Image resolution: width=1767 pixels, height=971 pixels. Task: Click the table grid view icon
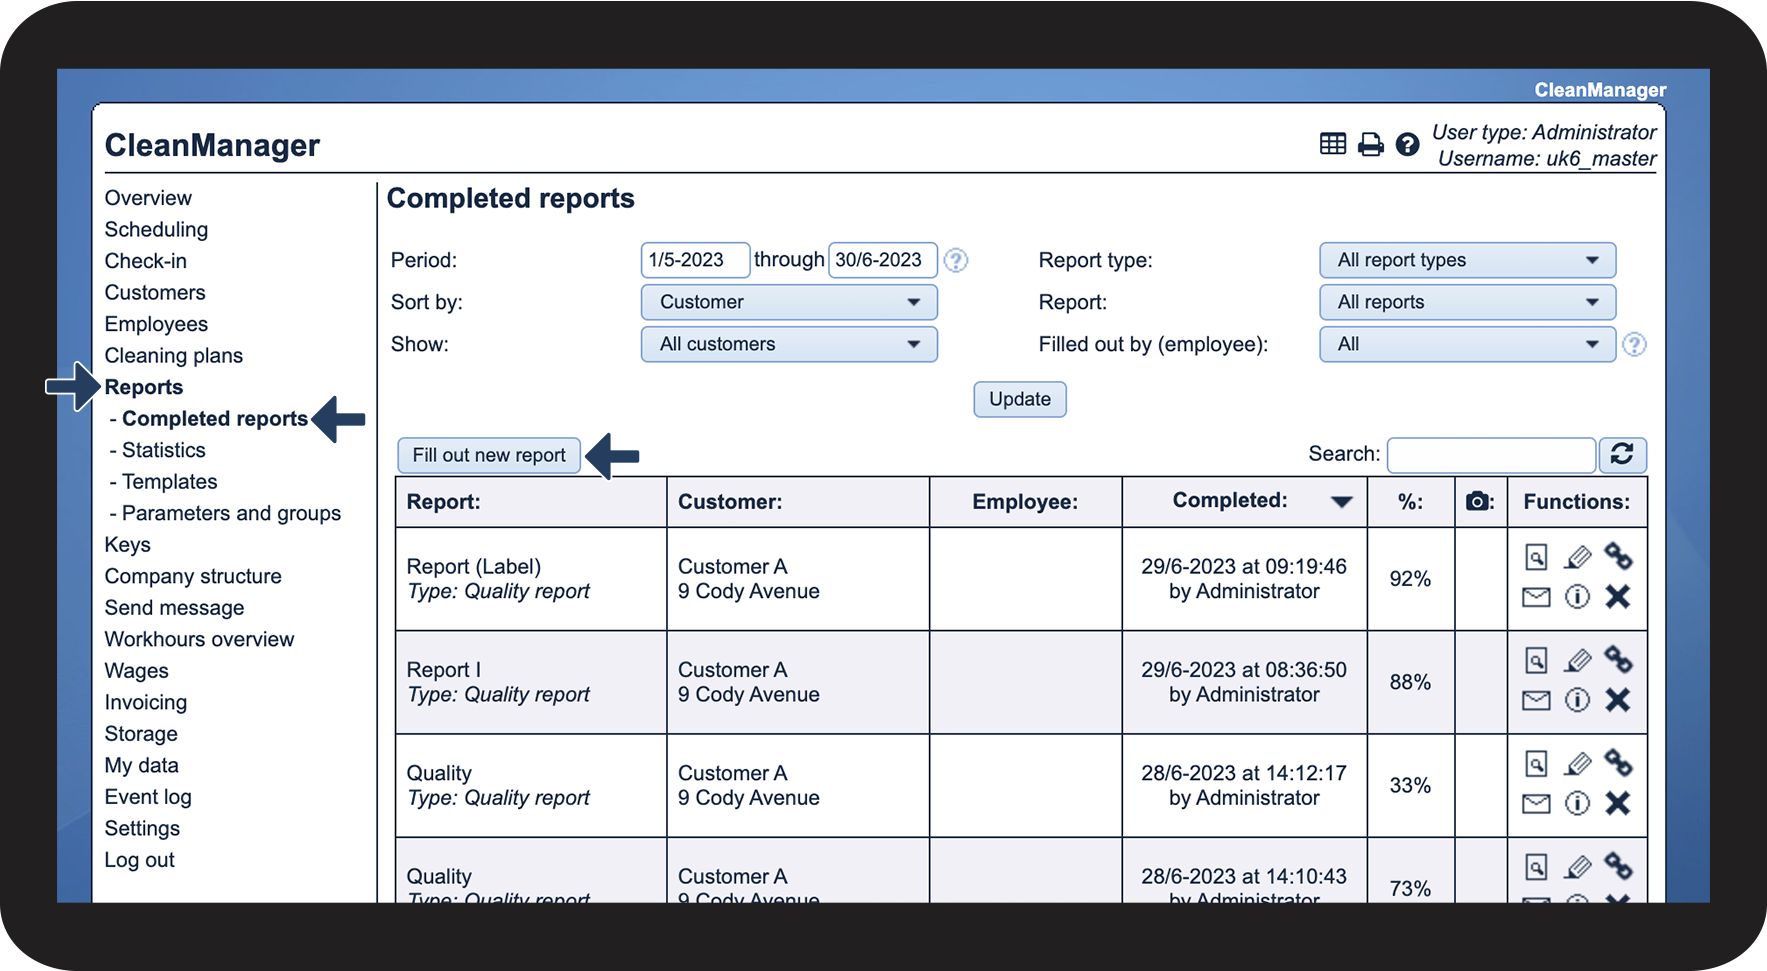1332,144
